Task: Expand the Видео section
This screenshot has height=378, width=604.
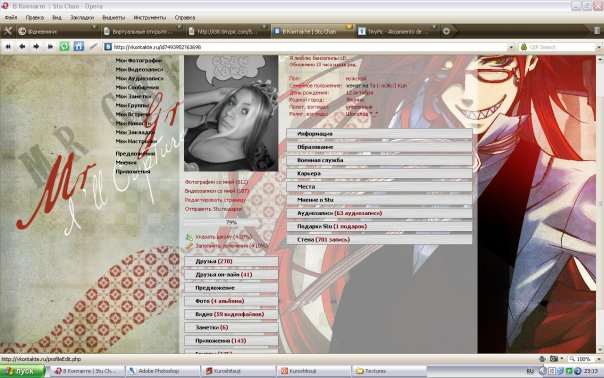Action: [231, 314]
